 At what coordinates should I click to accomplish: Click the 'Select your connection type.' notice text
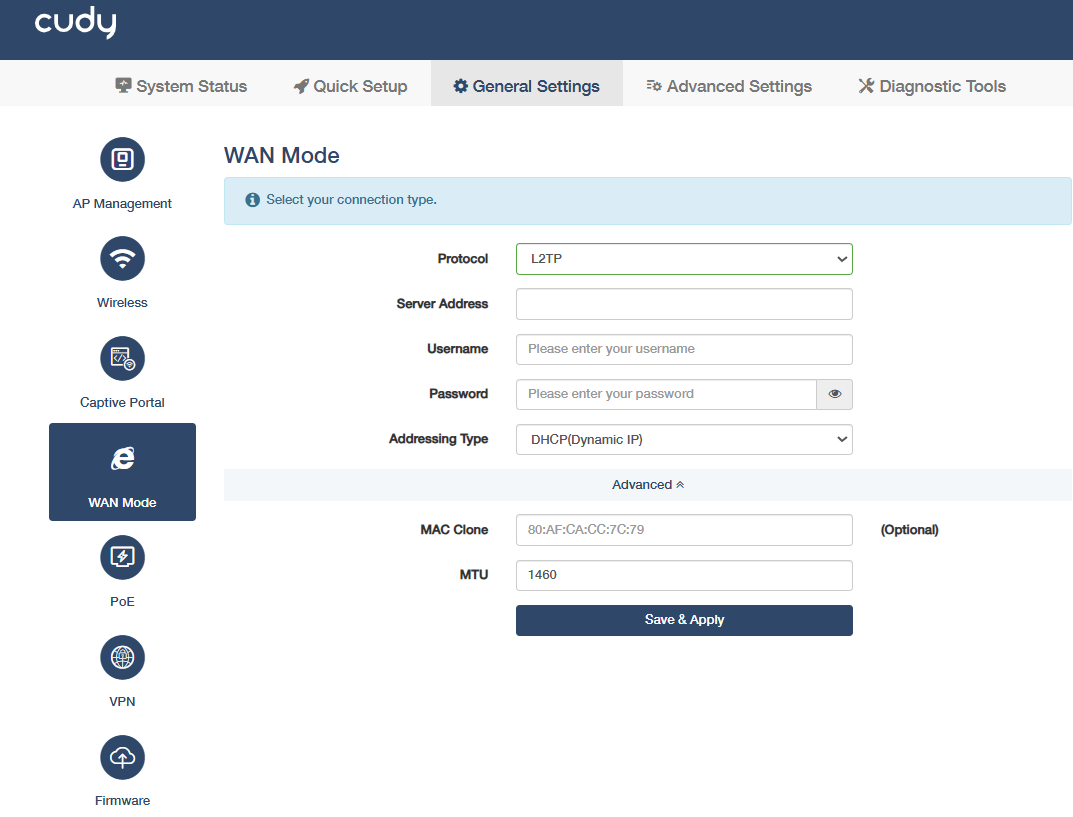(351, 200)
